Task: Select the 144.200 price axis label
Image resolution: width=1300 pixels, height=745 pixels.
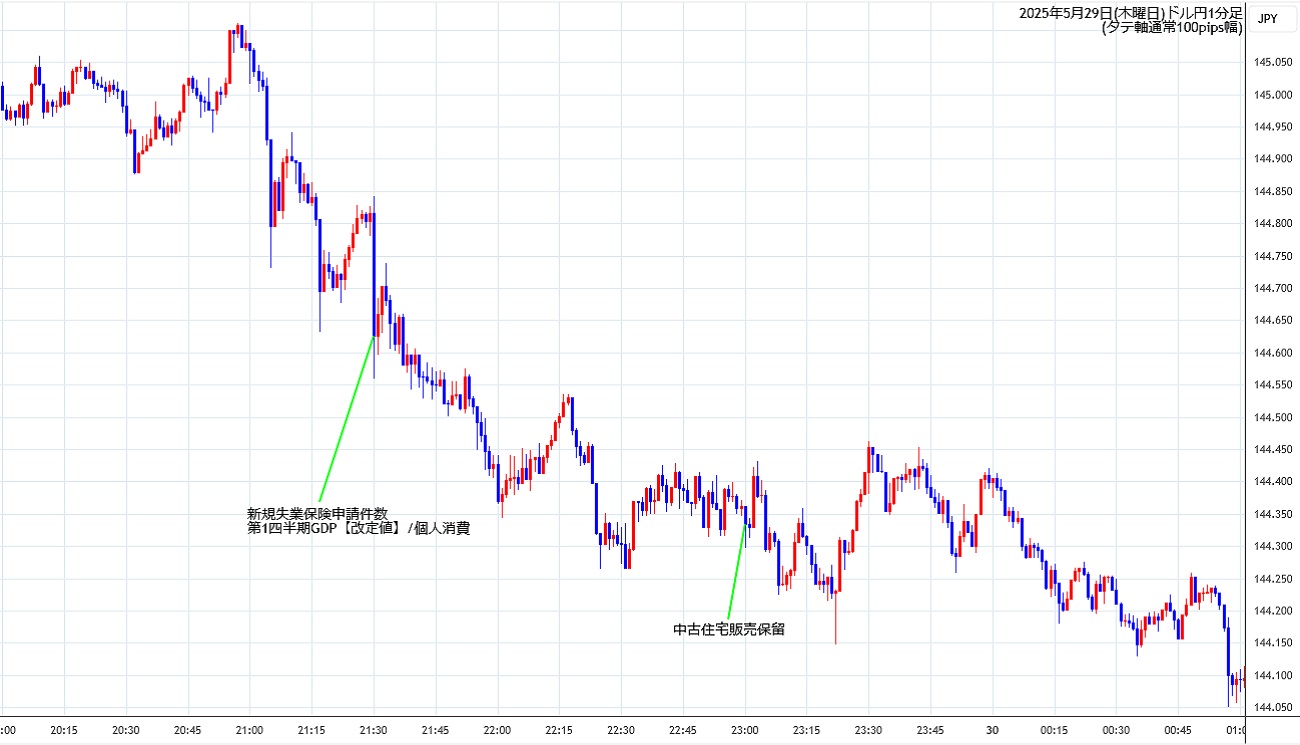Action: coord(1272,611)
